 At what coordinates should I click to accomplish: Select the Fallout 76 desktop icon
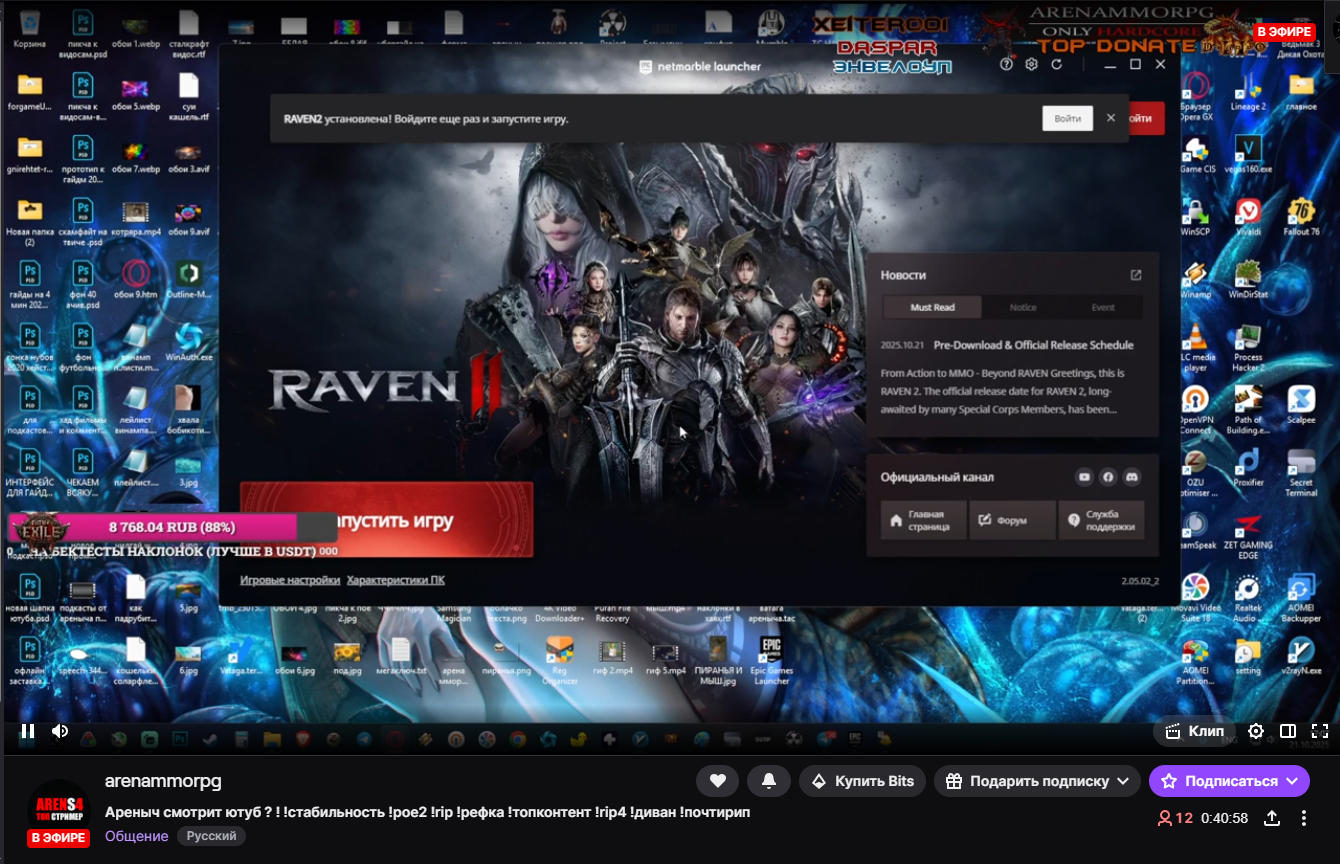click(1301, 216)
